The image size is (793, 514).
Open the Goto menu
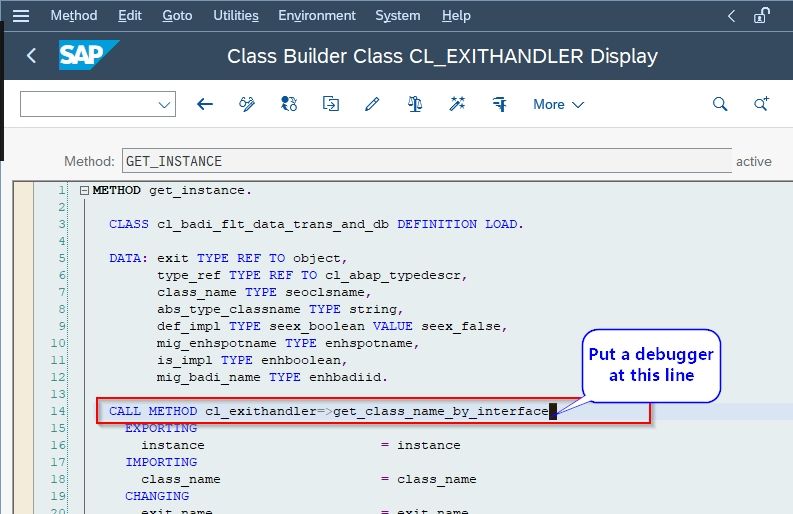tap(177, 16)
